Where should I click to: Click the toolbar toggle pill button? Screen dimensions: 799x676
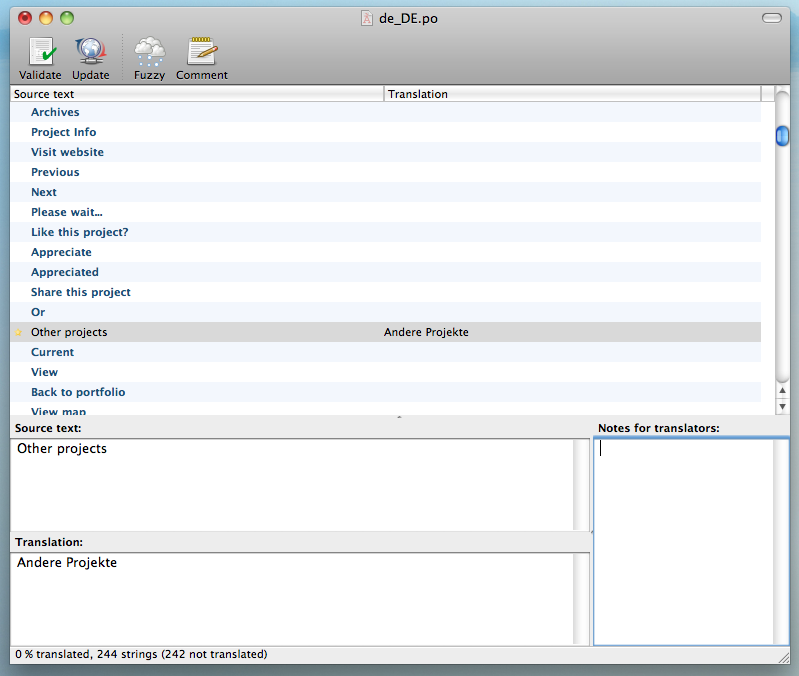[771, 18]
